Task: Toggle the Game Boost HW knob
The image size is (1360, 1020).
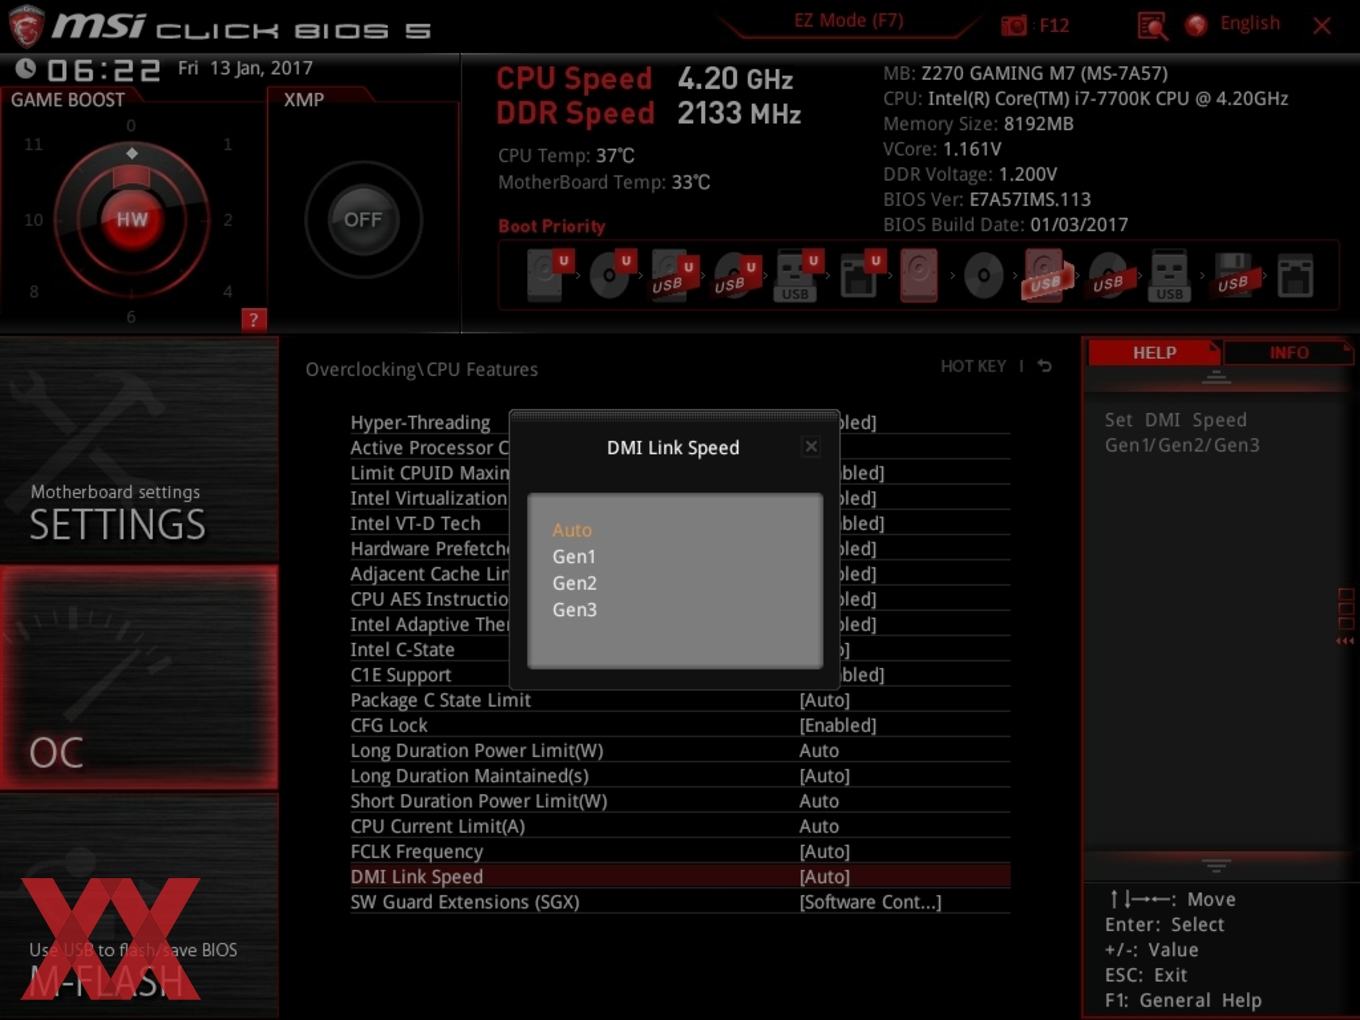Action: click(132, 219)
